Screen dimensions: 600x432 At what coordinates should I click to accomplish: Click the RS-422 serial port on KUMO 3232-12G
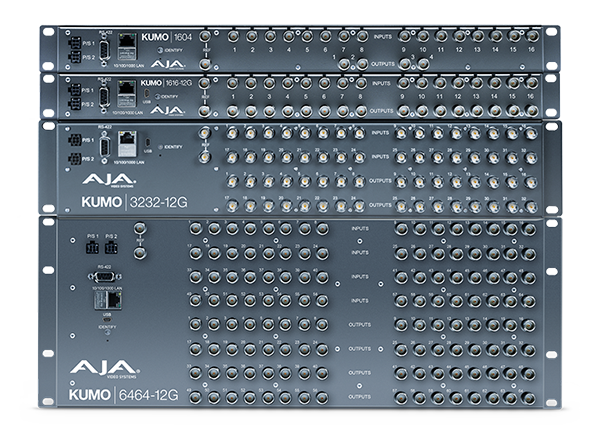click(x=104, y=147)
